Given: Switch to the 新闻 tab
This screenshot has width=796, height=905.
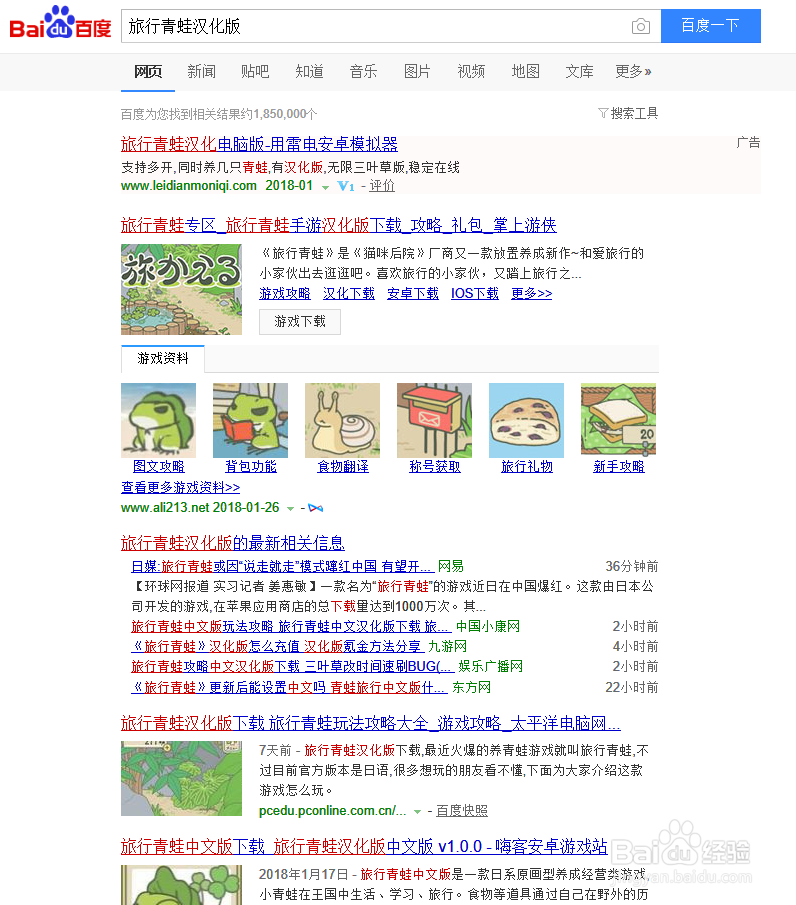Looking at the screenshot, I should pyautogui.click(x=201, y=72).
